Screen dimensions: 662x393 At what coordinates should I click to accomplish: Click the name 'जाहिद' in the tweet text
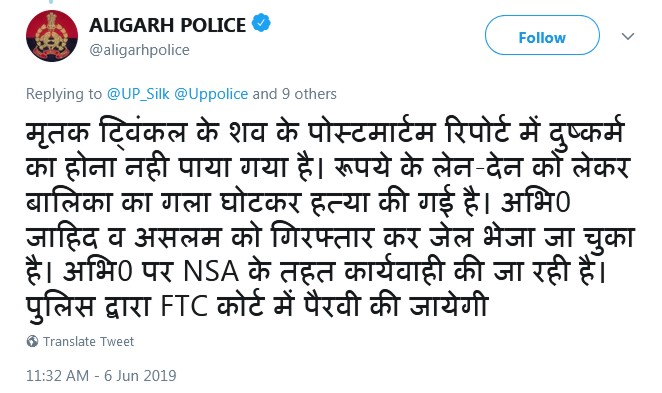click(x=62, y=236)
